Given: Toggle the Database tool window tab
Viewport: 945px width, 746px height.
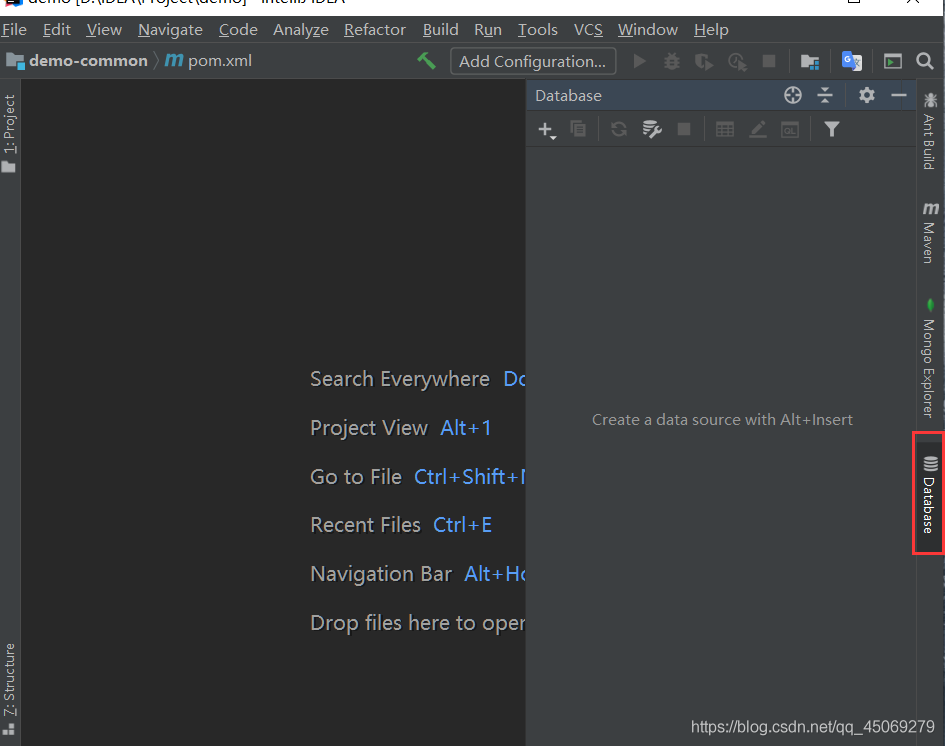Looking at the screenshot, I should pyautogui.click(x=929, y=494).
